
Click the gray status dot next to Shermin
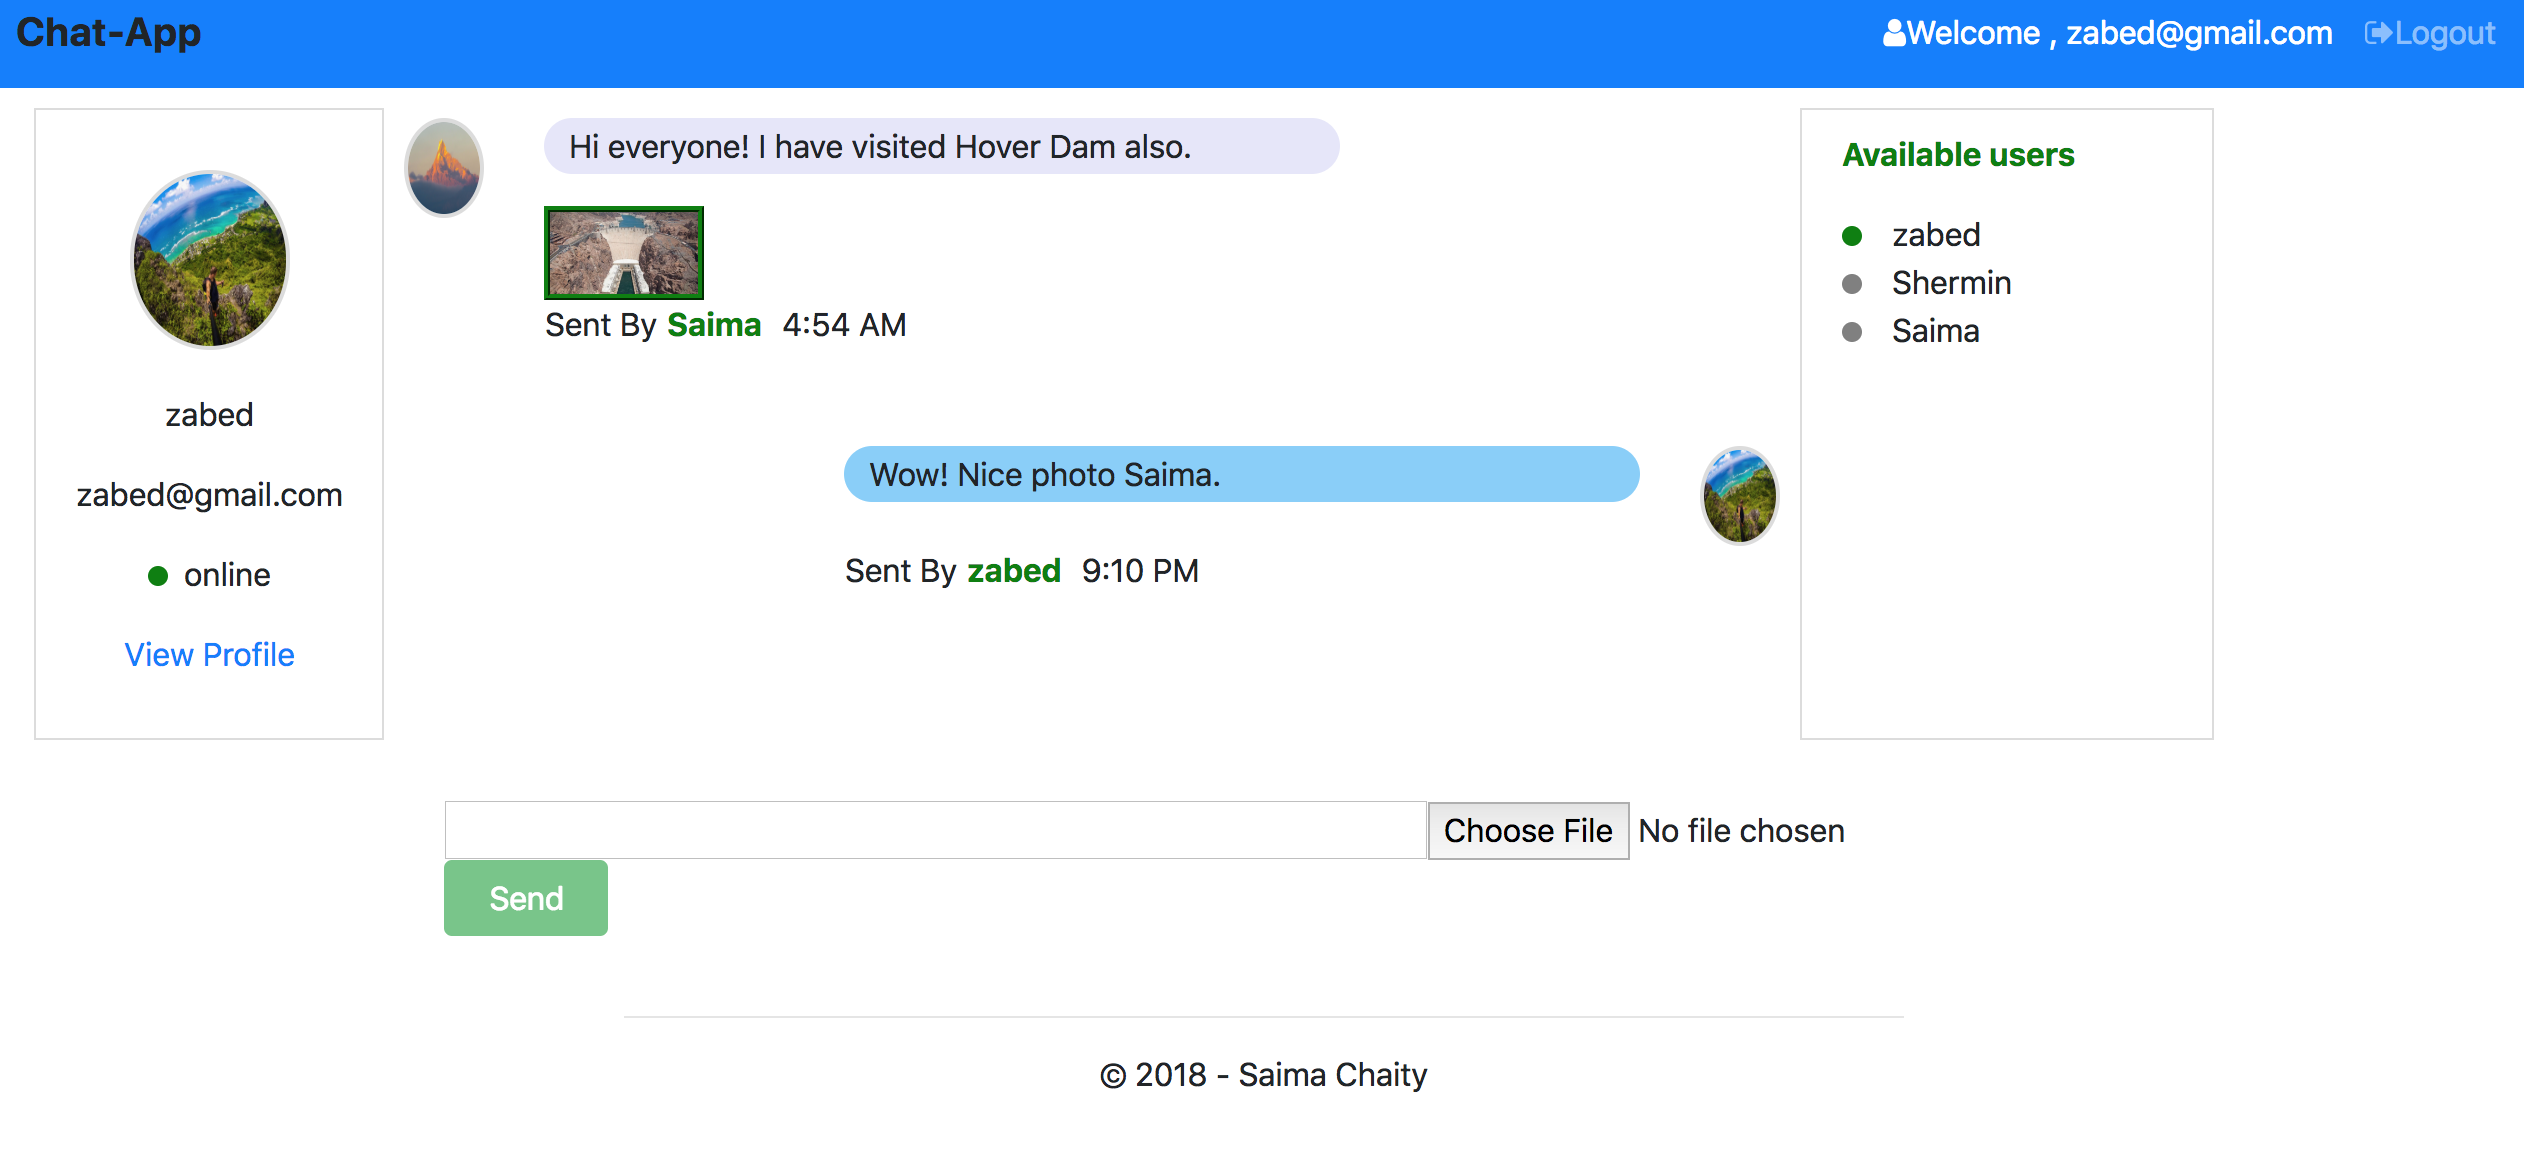click(x=1853, y=283)
